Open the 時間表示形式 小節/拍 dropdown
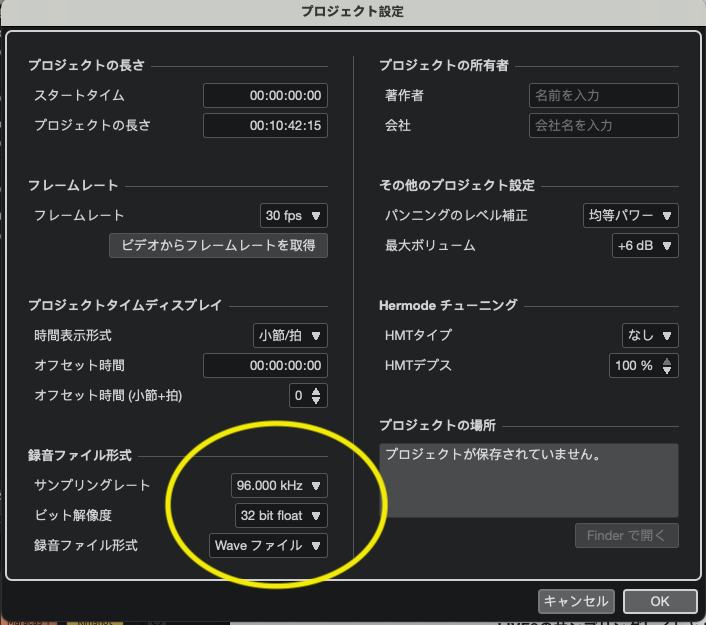Viewport: 706px width, 625px height. click(290, 336)
